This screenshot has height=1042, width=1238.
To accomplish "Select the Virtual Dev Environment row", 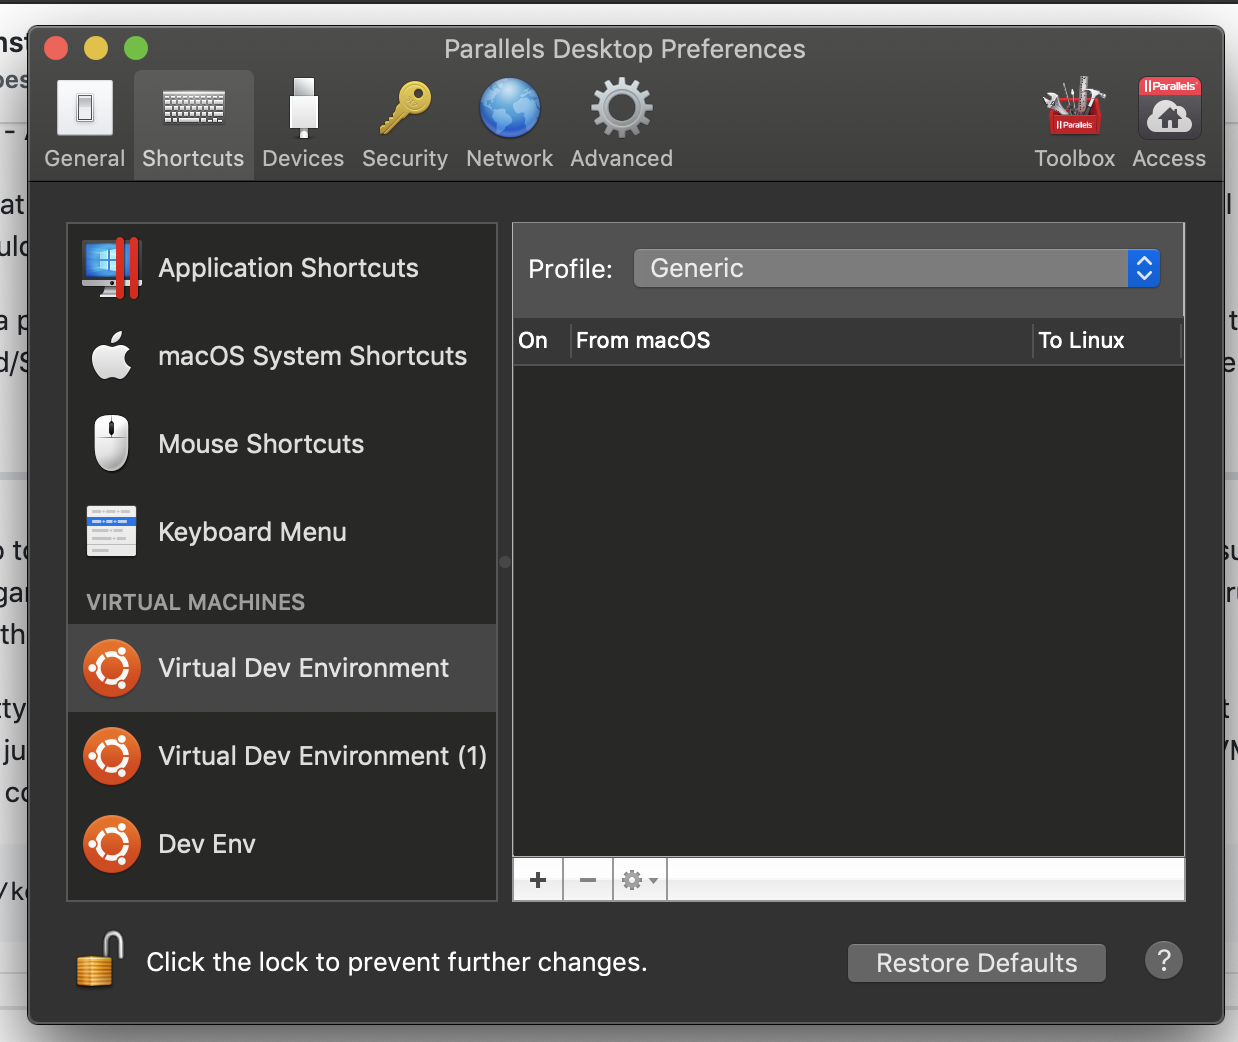I will 282,668.
